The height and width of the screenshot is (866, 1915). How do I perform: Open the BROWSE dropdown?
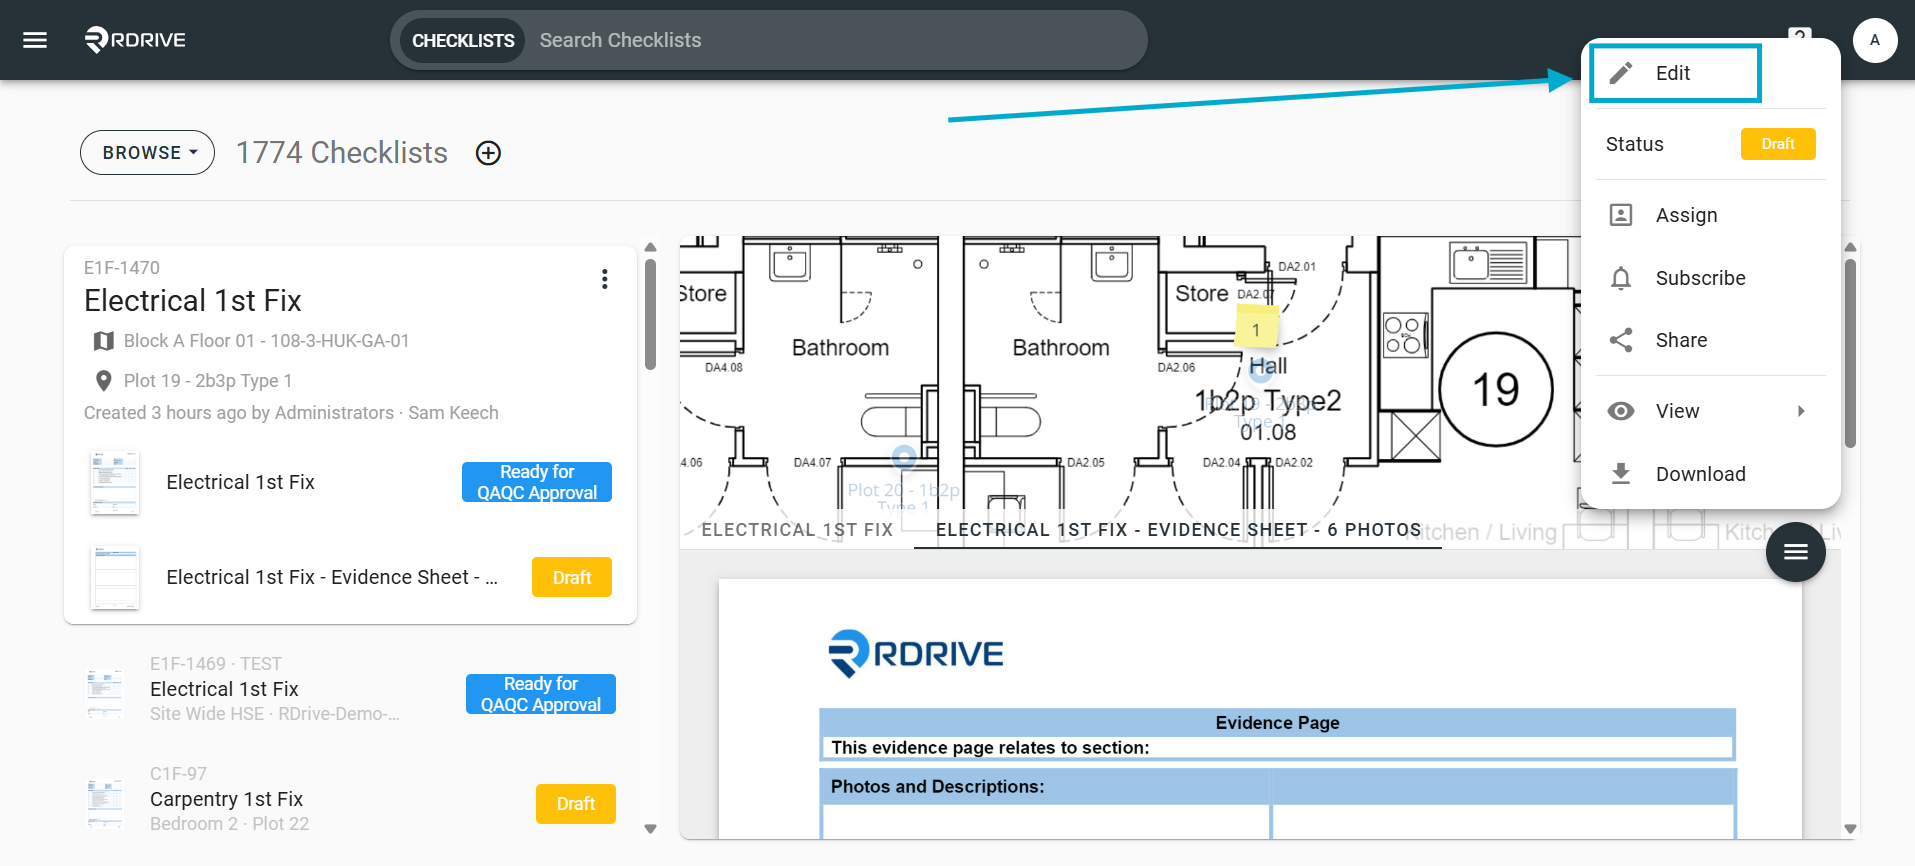(x=148, y=153)
